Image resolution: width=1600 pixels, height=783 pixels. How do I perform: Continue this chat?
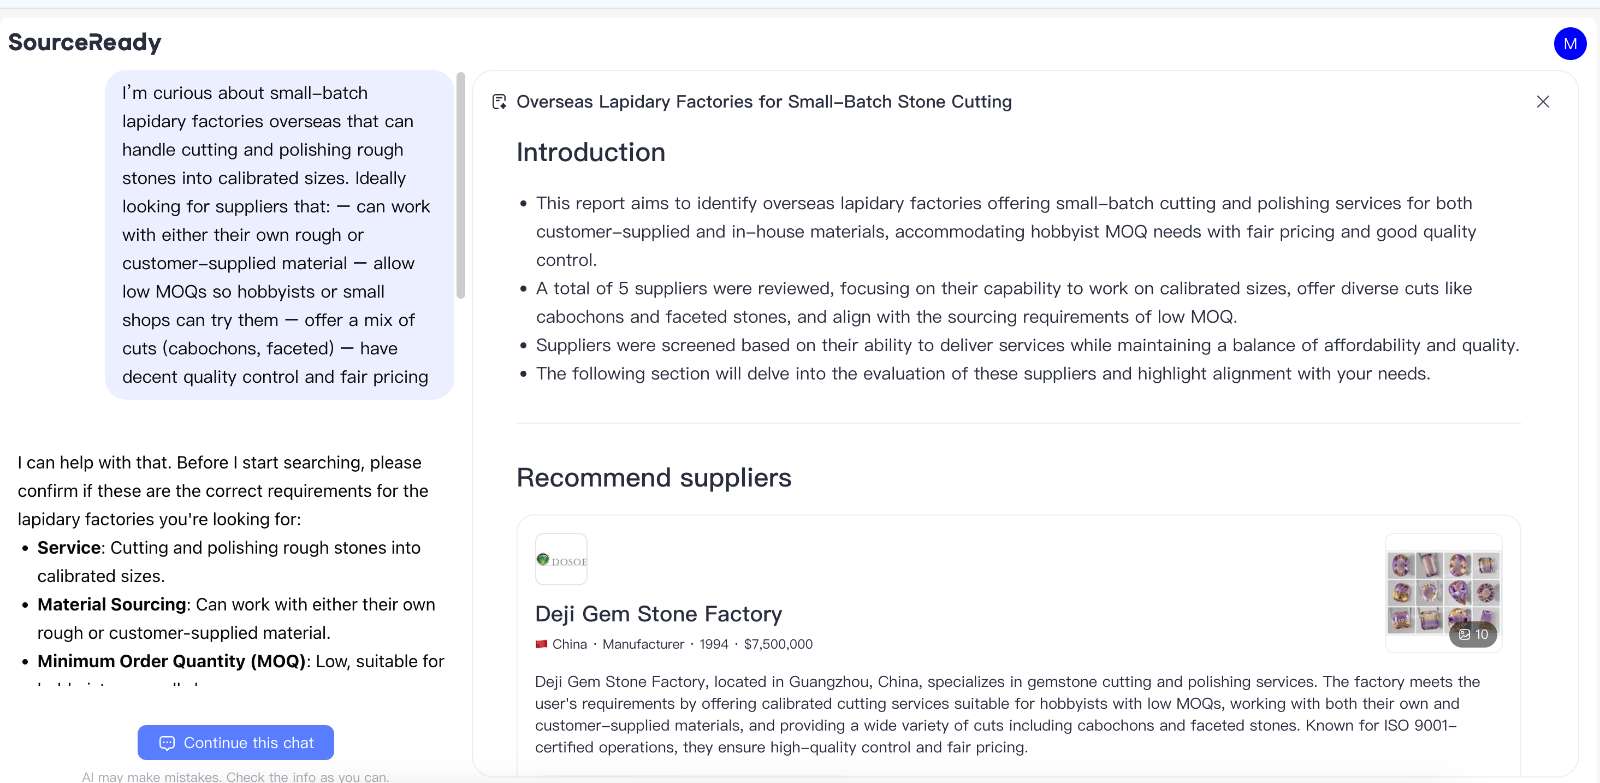pyautogui.click(x=236, y=743)
